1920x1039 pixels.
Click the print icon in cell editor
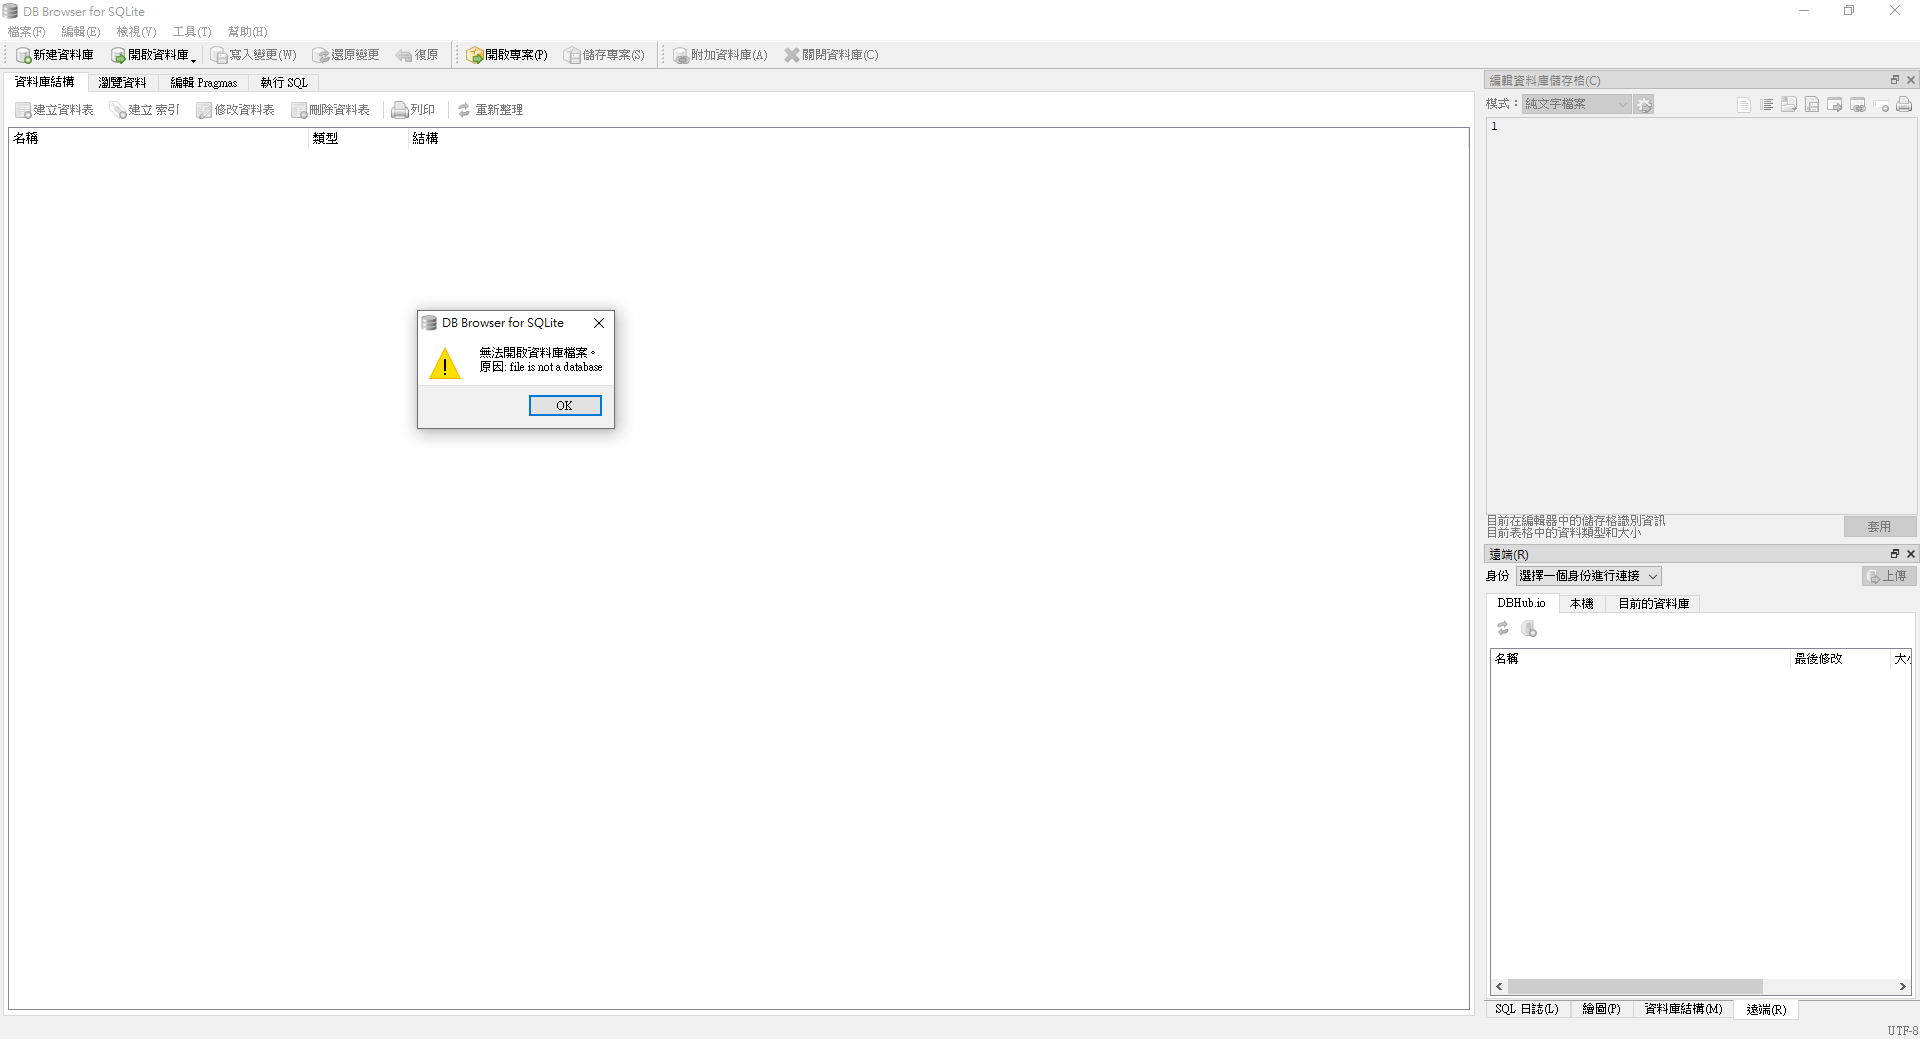1904,105
